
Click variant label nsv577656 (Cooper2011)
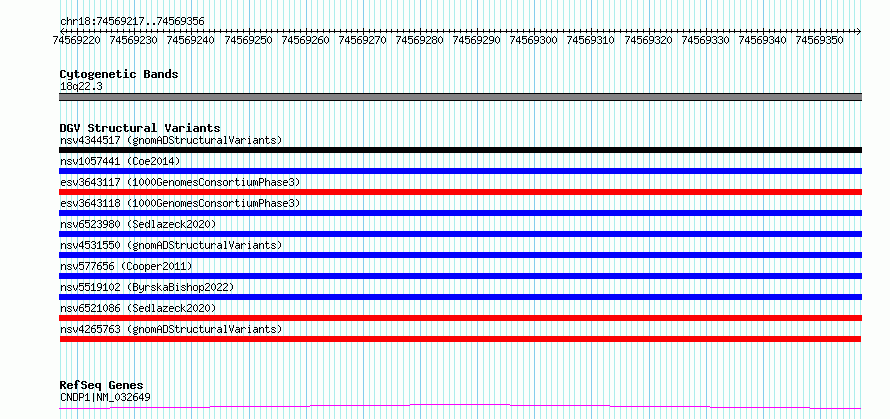[x=126, y=266]
